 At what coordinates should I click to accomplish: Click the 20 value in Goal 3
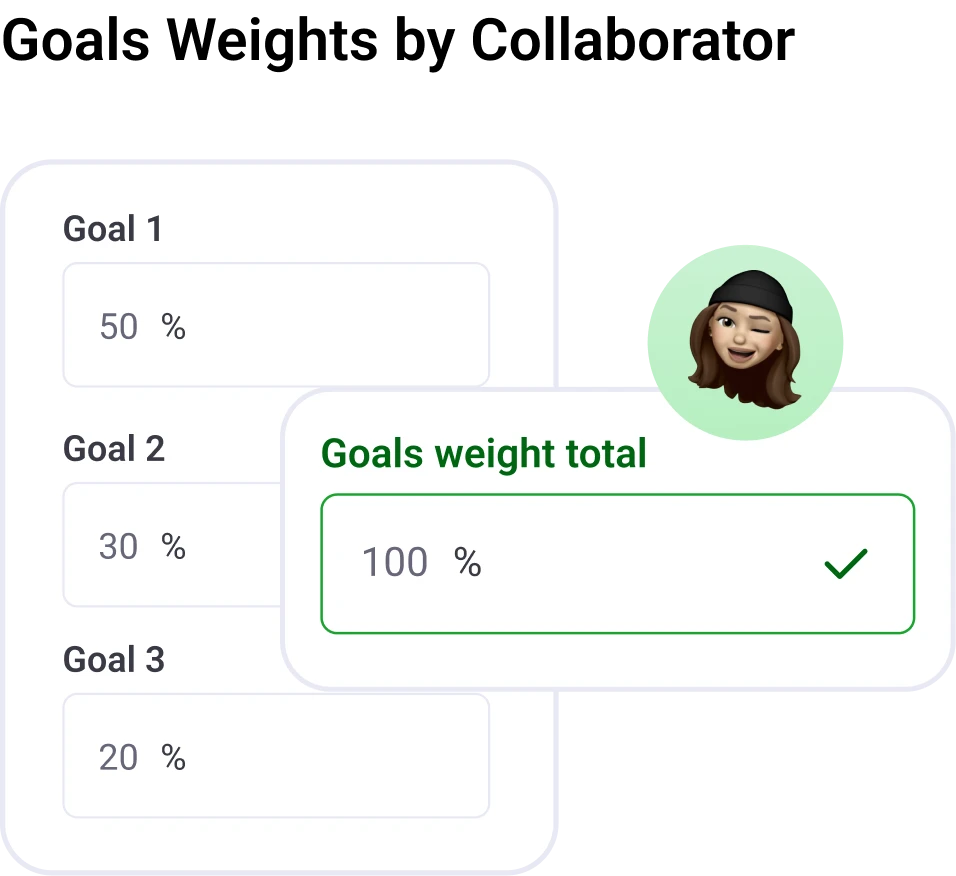[x=118, y=758]
